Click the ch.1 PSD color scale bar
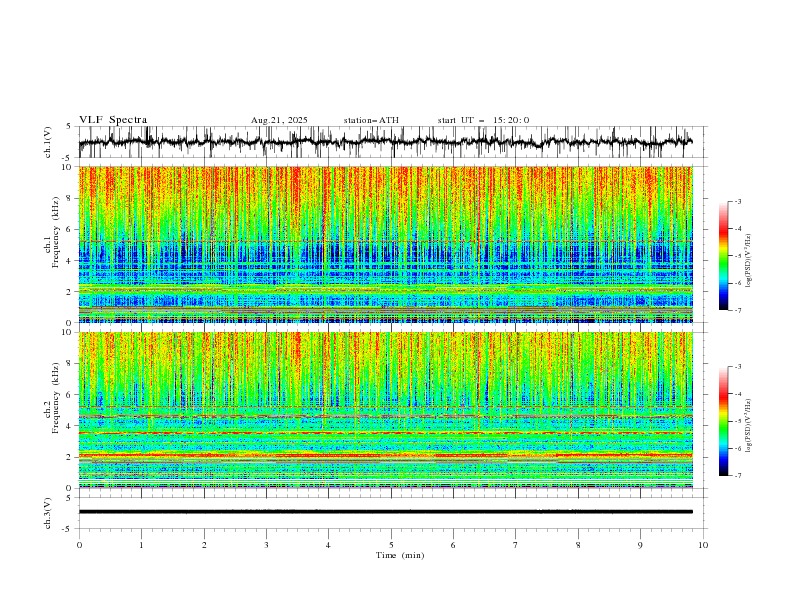The width and height of the screenshot is (792, 612). [723, 255]
